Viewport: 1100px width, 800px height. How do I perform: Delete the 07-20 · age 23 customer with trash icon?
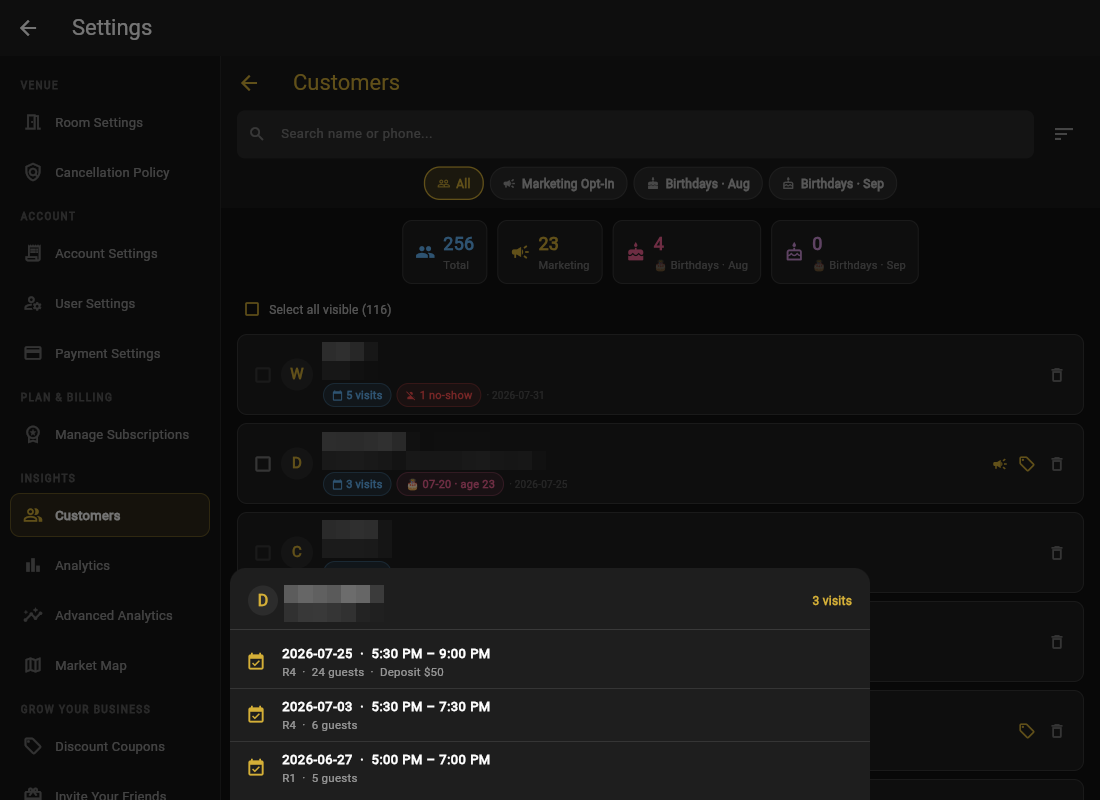pos(1057,464)
